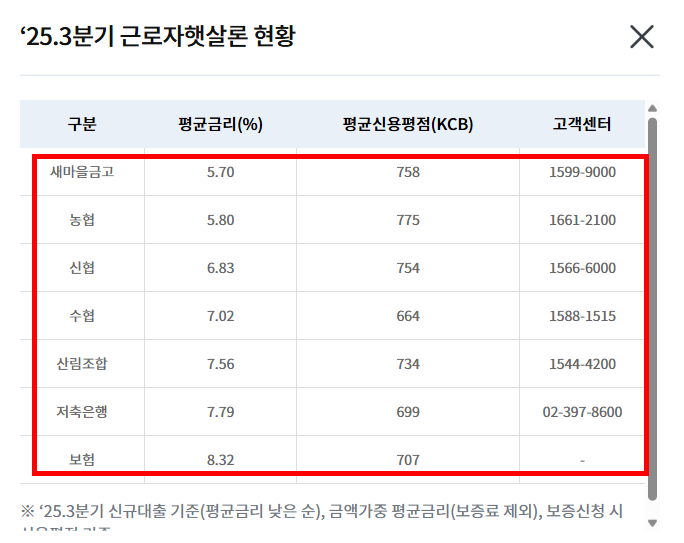The image size is (684, 543).
Task: Click the 6.83 average rate value
Action: pyautogui.click(x=220, y=268)
